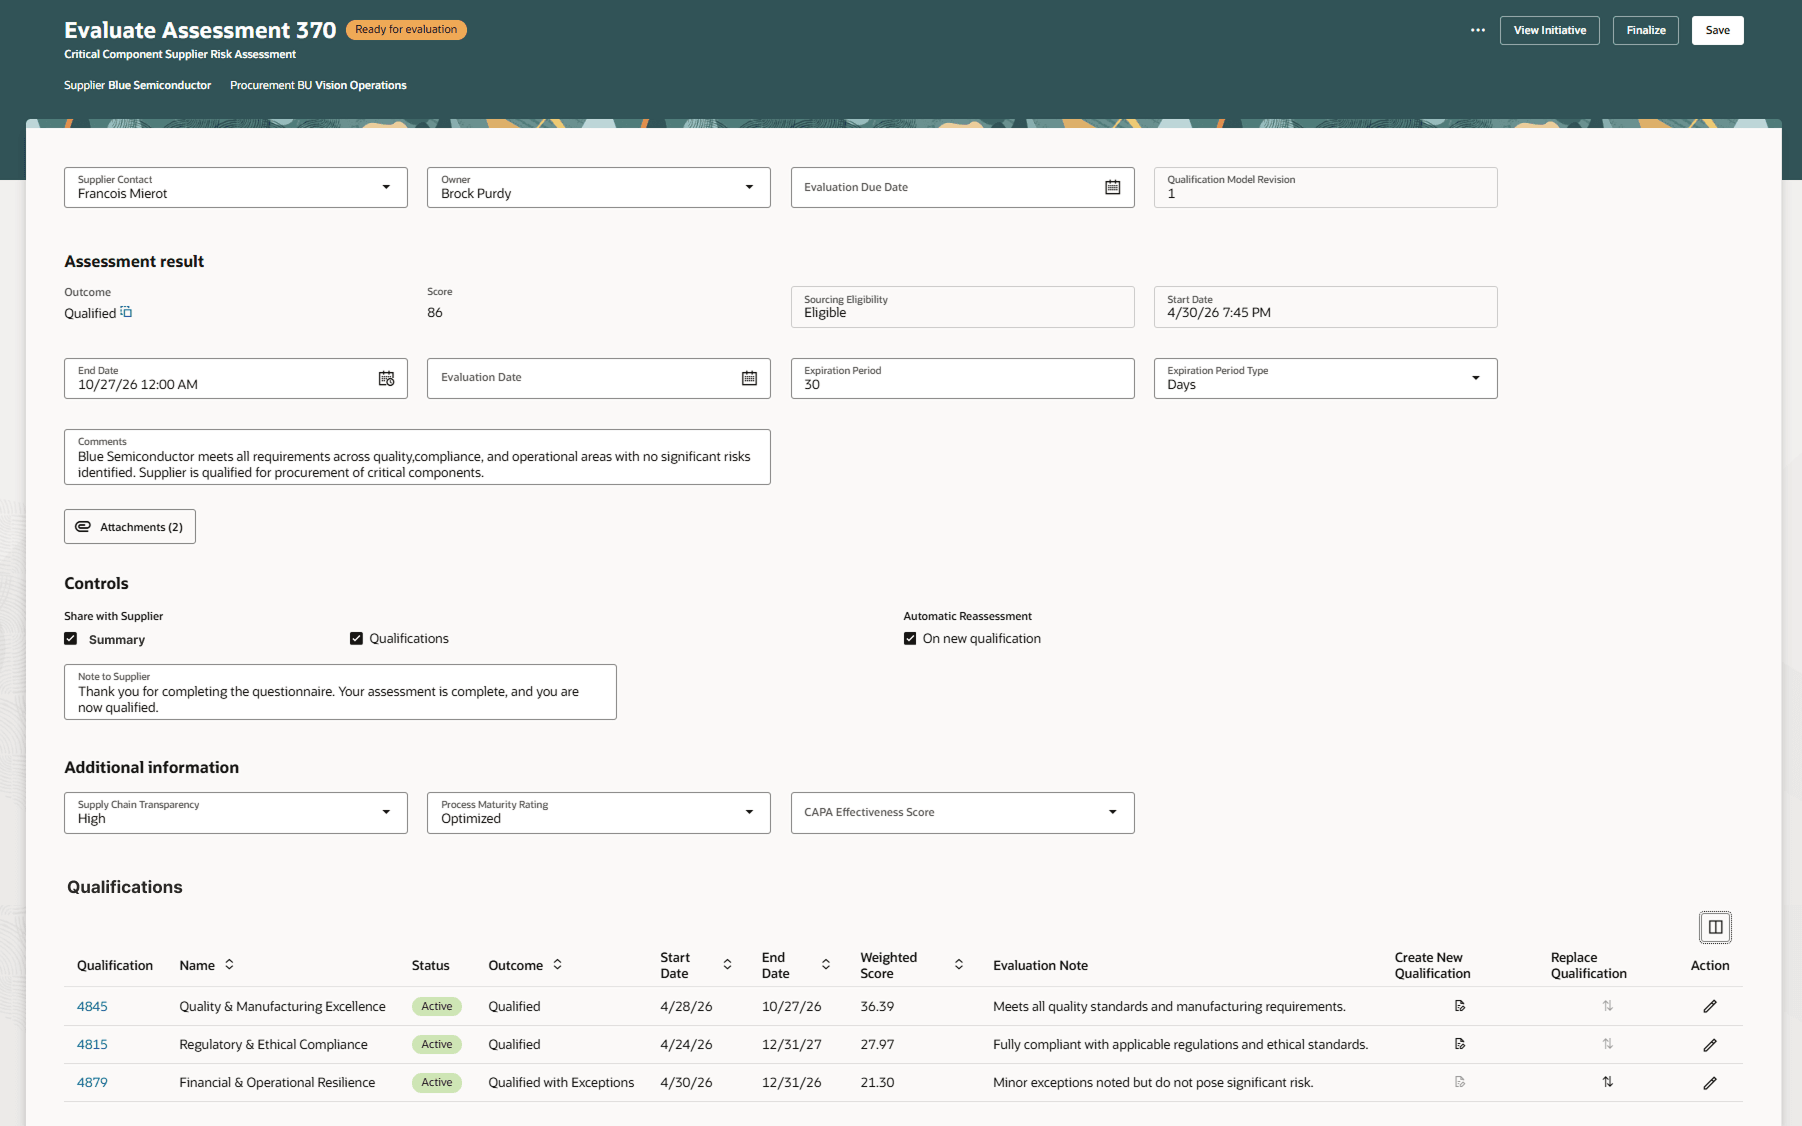Open qualification 4879 link
The height and width of the screenshot is (1126, 1802).
tap(92, 1082)
